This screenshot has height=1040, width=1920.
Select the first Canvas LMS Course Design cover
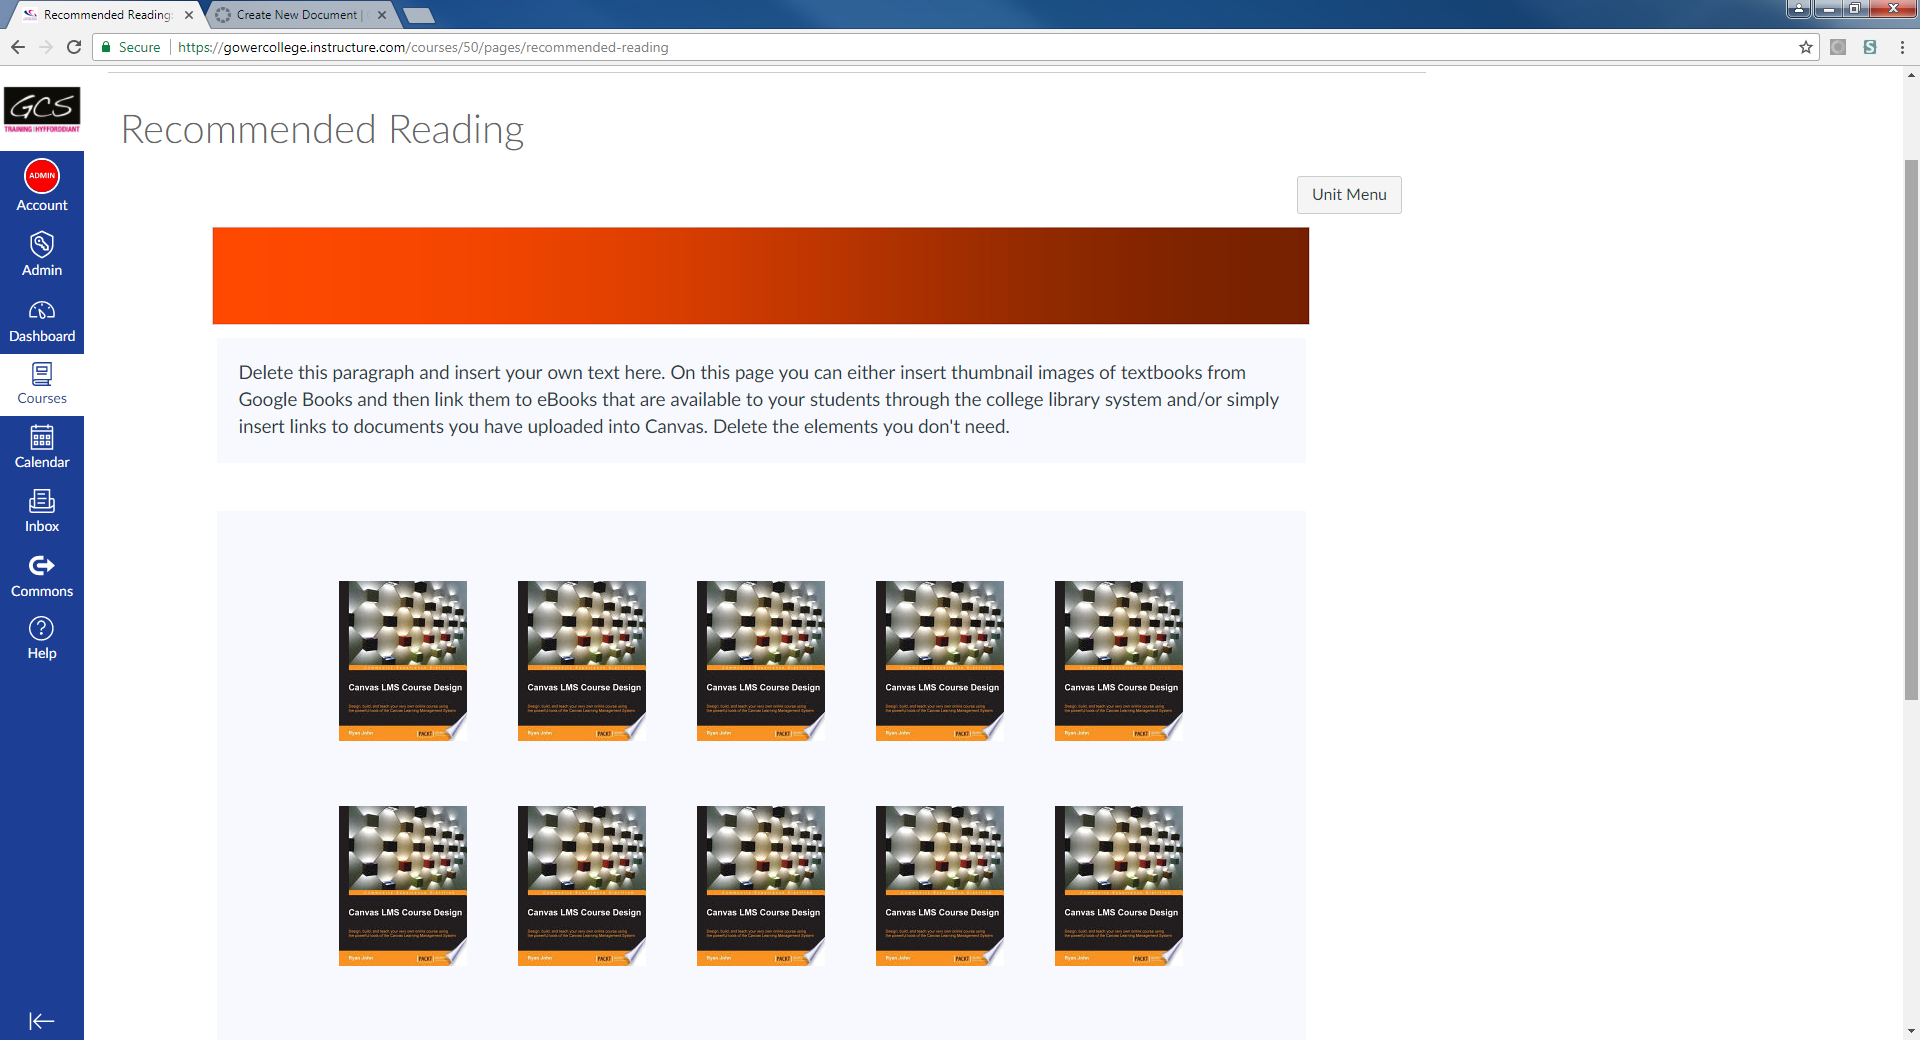402,660
